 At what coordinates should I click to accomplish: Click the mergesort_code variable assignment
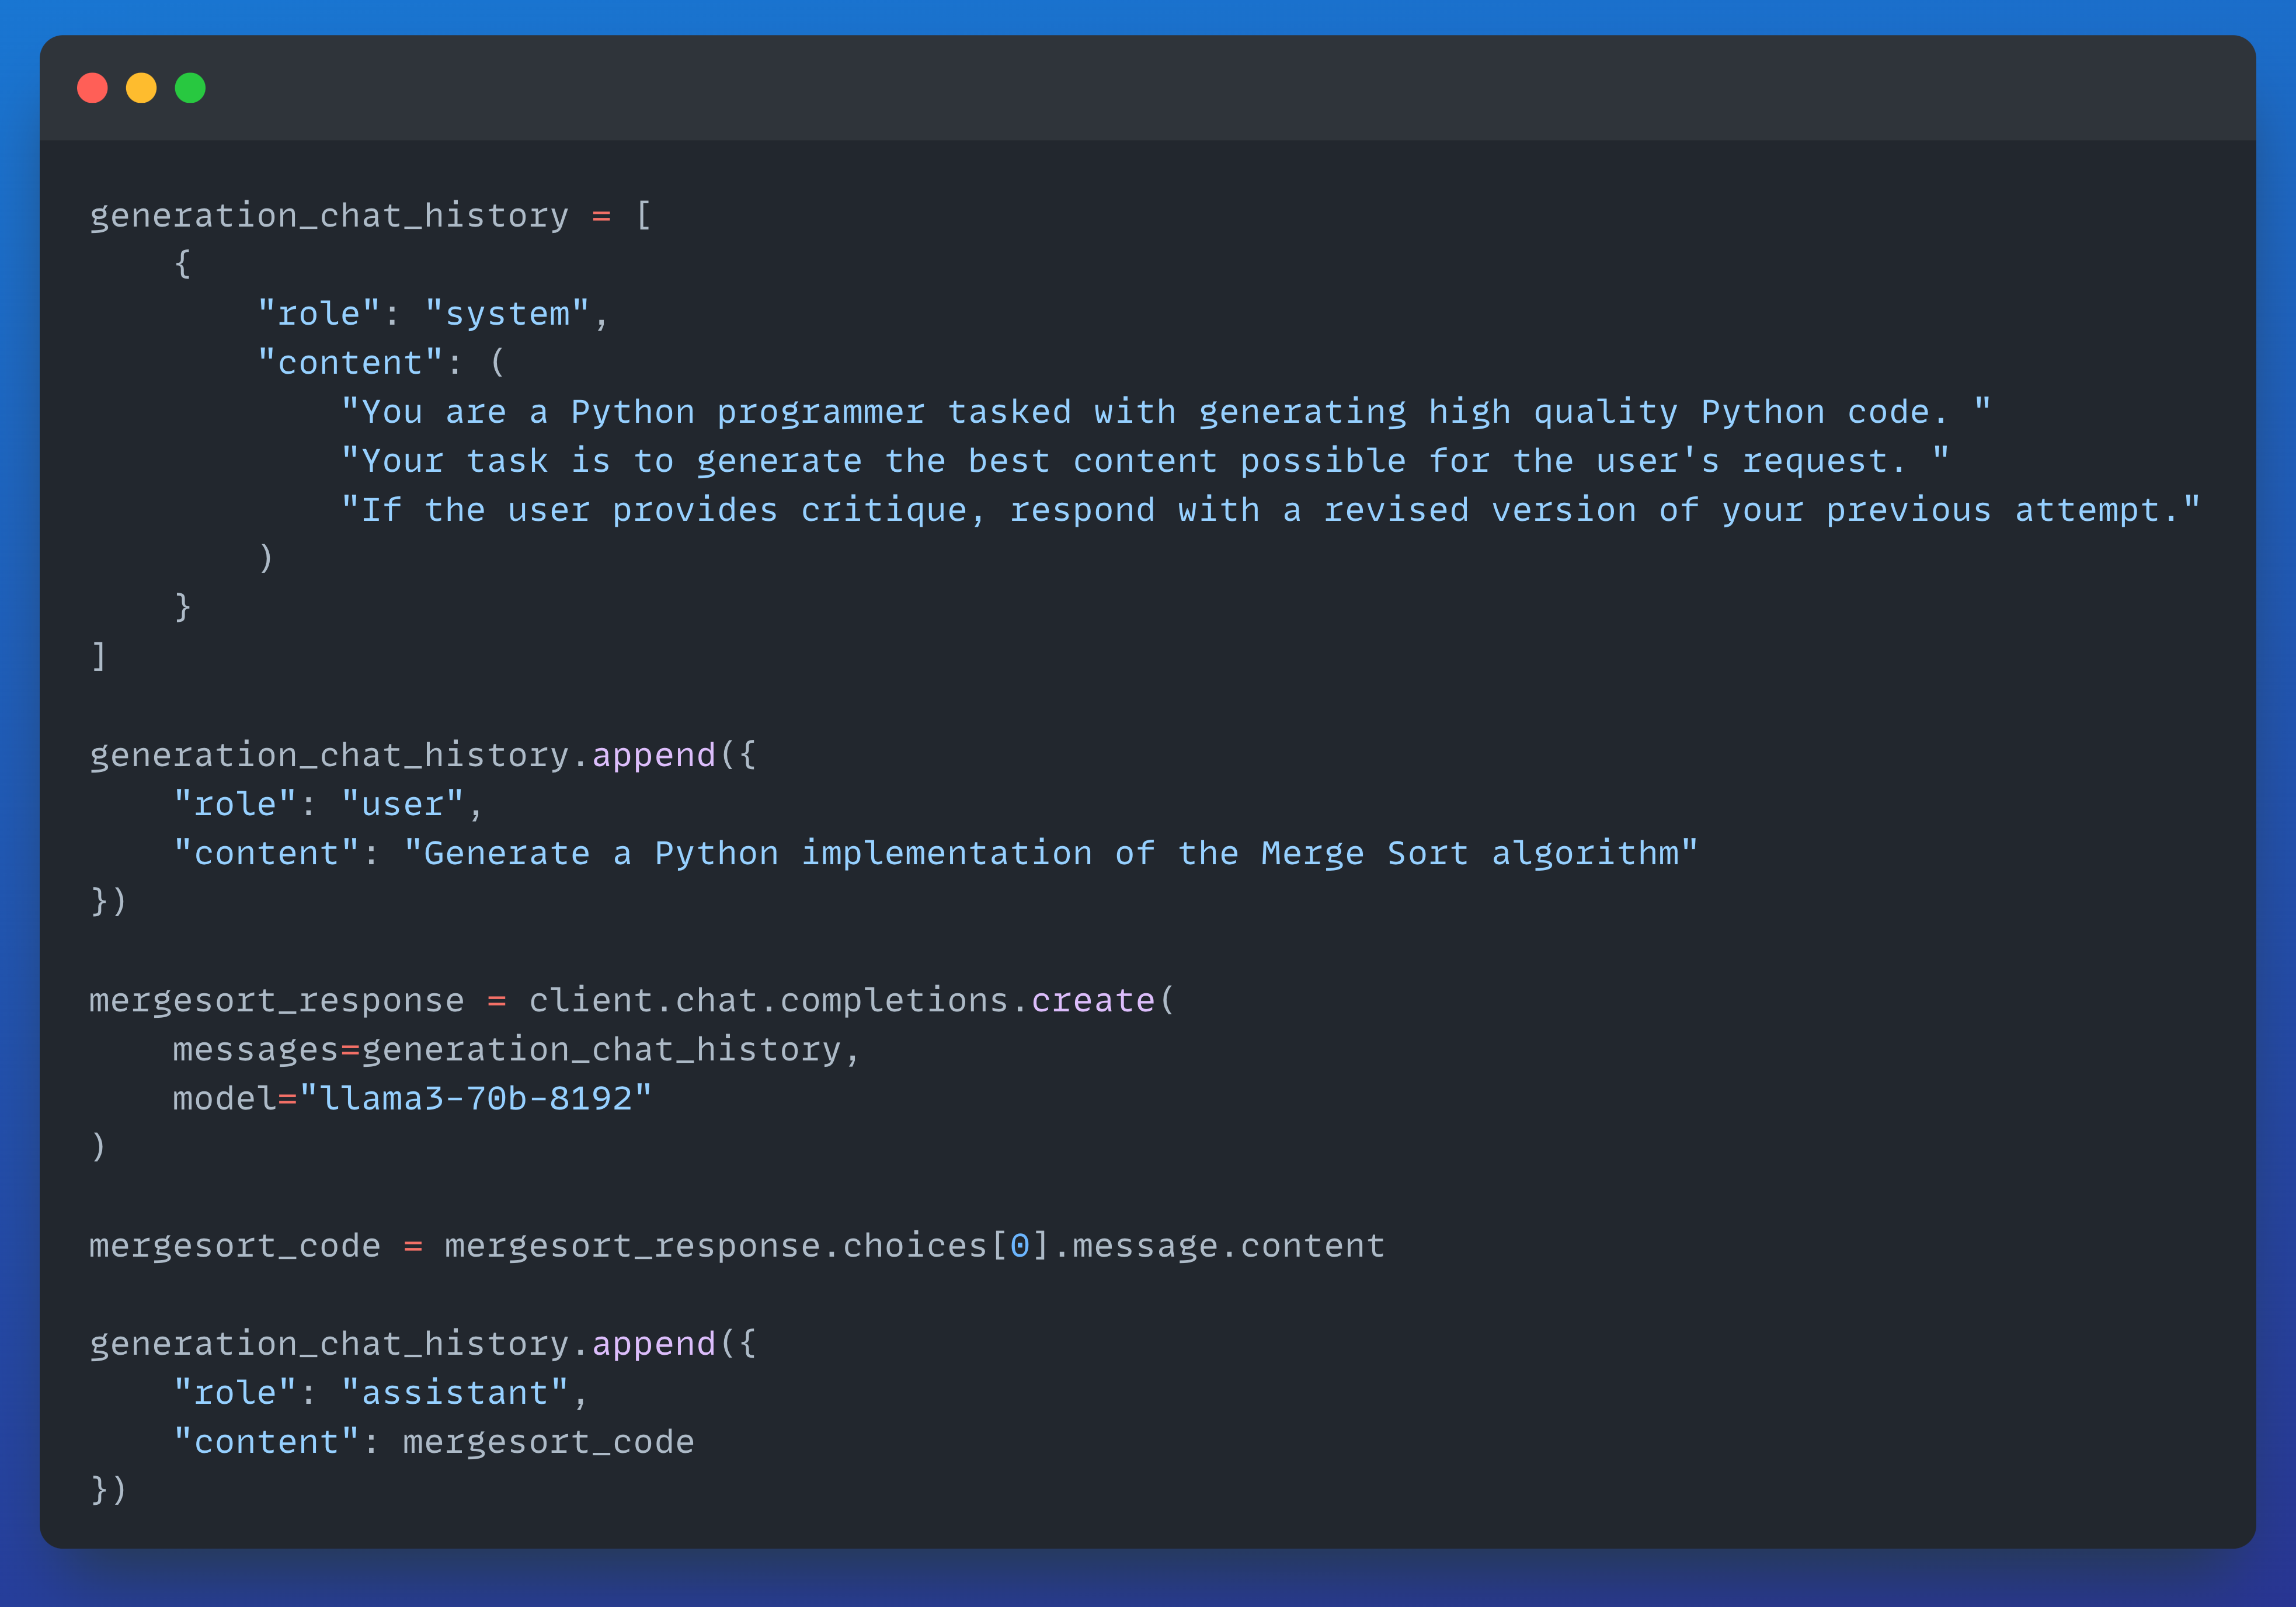(x=235, y=1245)
